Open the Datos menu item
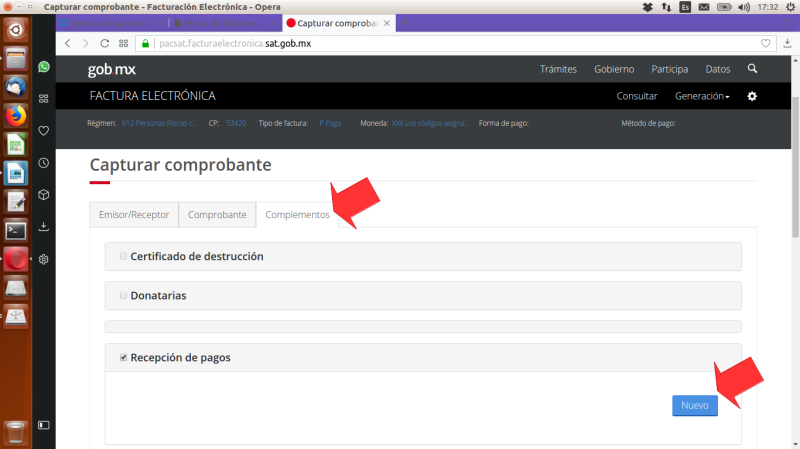 (718, 69)
